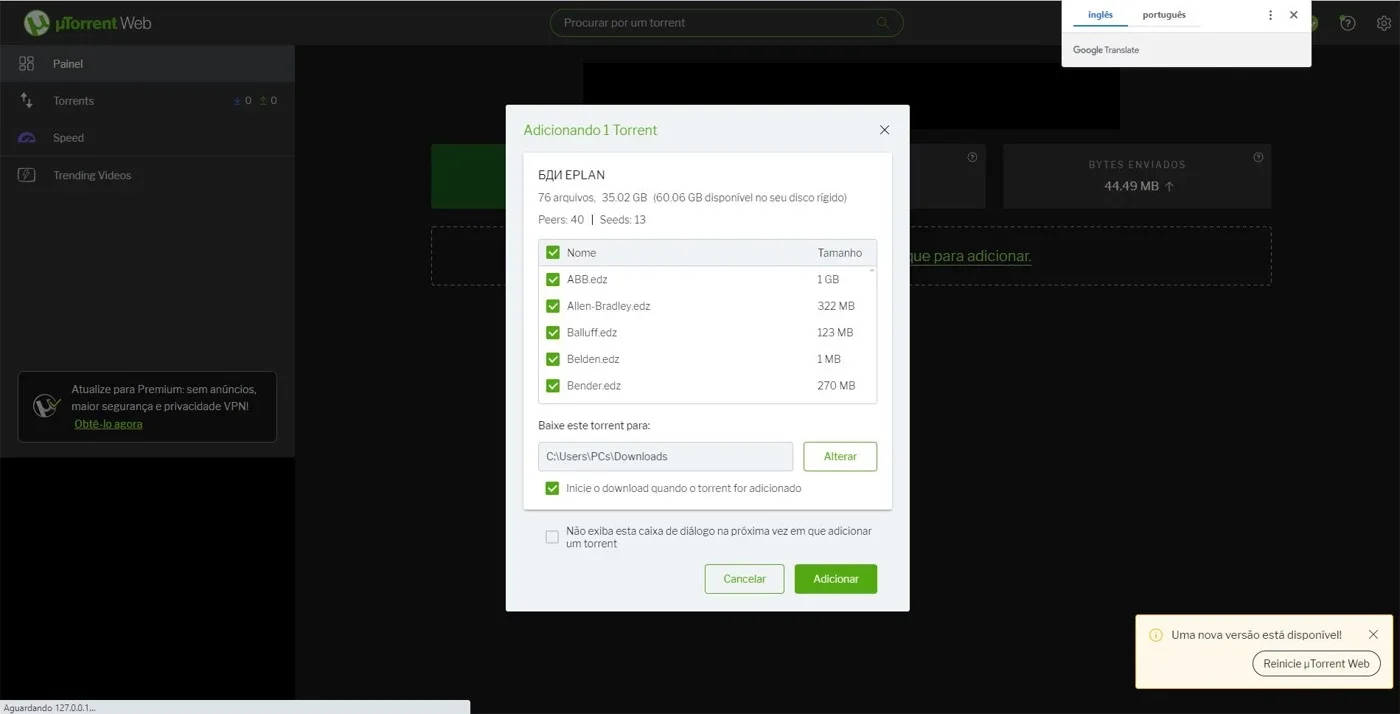1400x714 pixels.
Task: Click the Premium µTorrent promo icon
Action: [46, 406]
